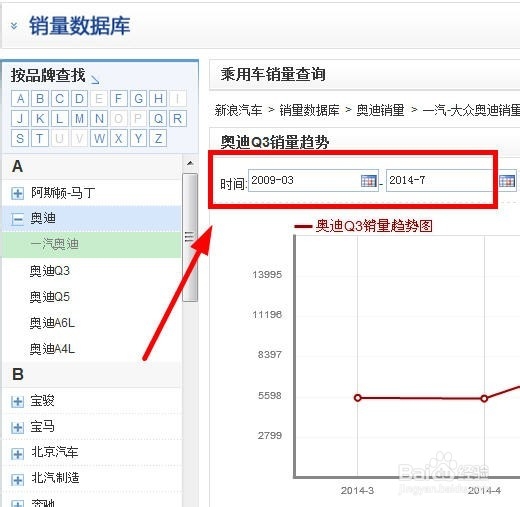Expand the 北汽制造 brand node
Viewport: 520px width, 507px height.
click(17, 480)
